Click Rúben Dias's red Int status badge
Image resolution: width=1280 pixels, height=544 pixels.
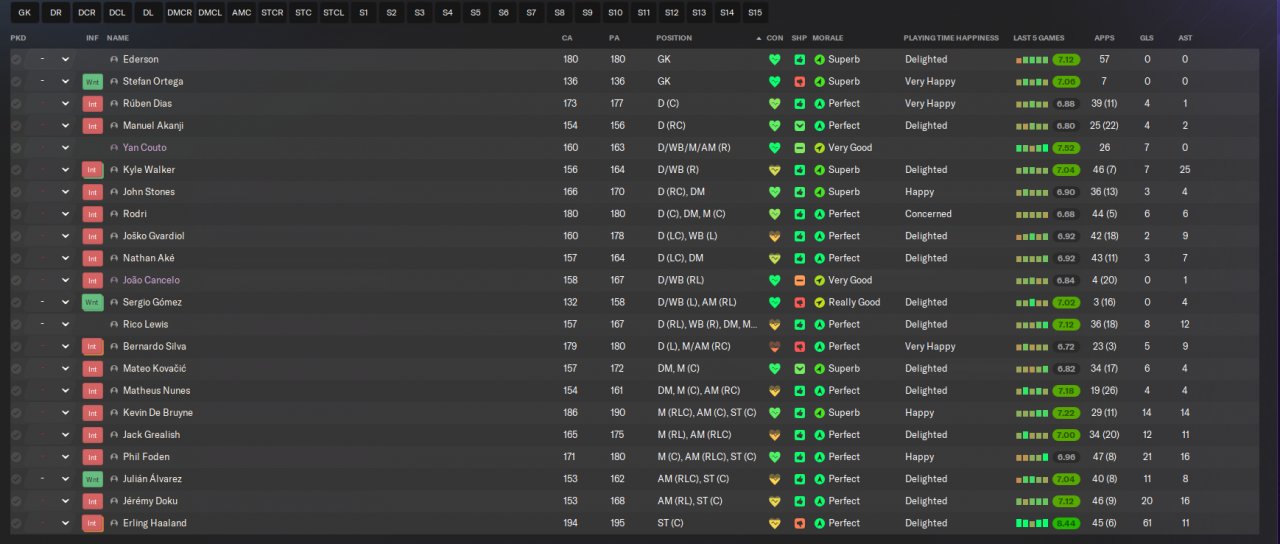click(x=93, y=103)
